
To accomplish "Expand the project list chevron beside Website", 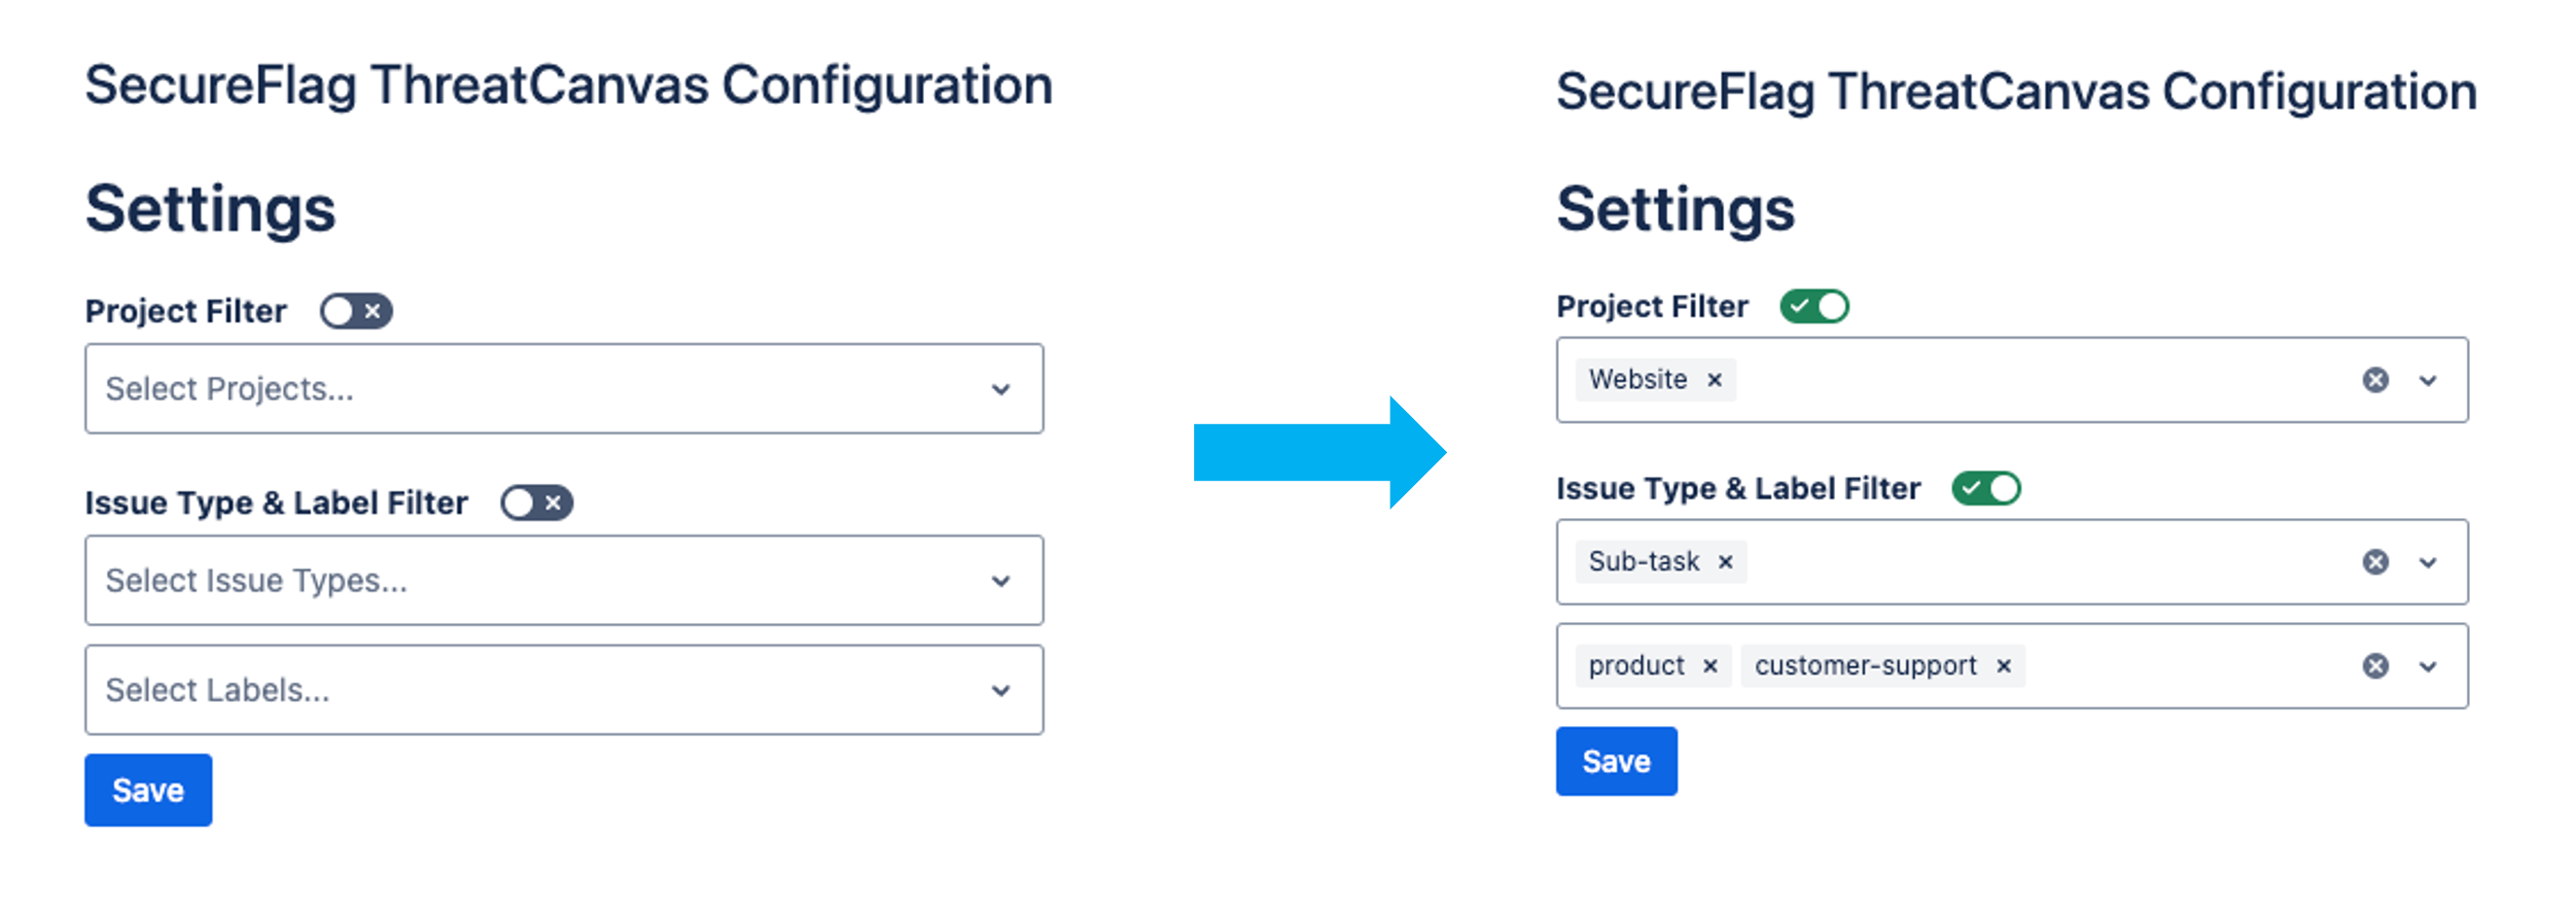I will point(2428,380).
